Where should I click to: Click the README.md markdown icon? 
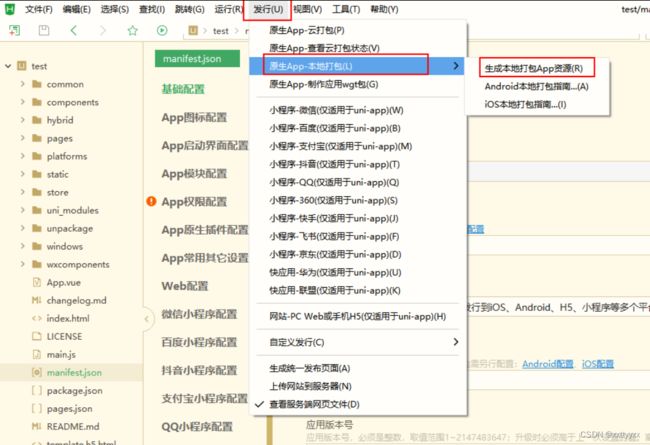click(x=37, y=426)
